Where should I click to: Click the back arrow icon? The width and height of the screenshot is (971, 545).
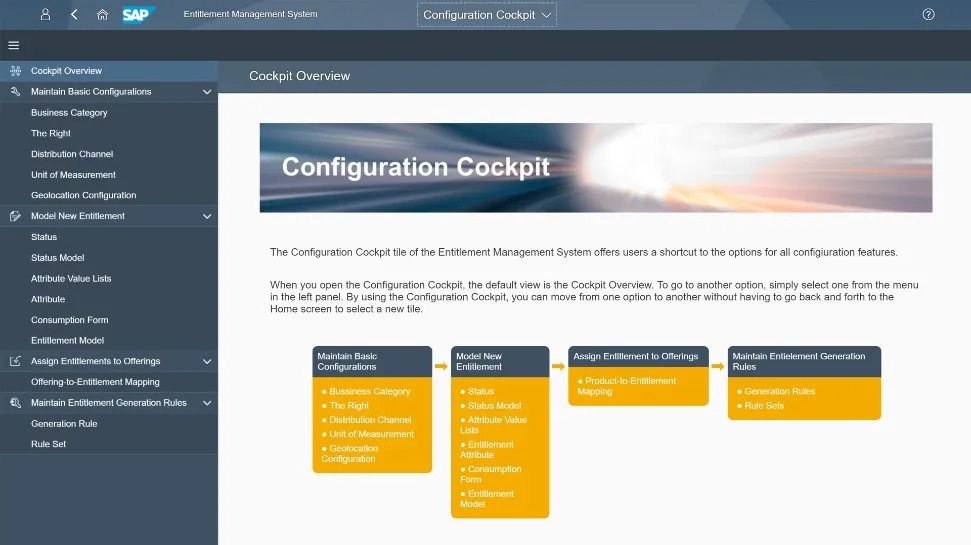(x=74, y=15)
